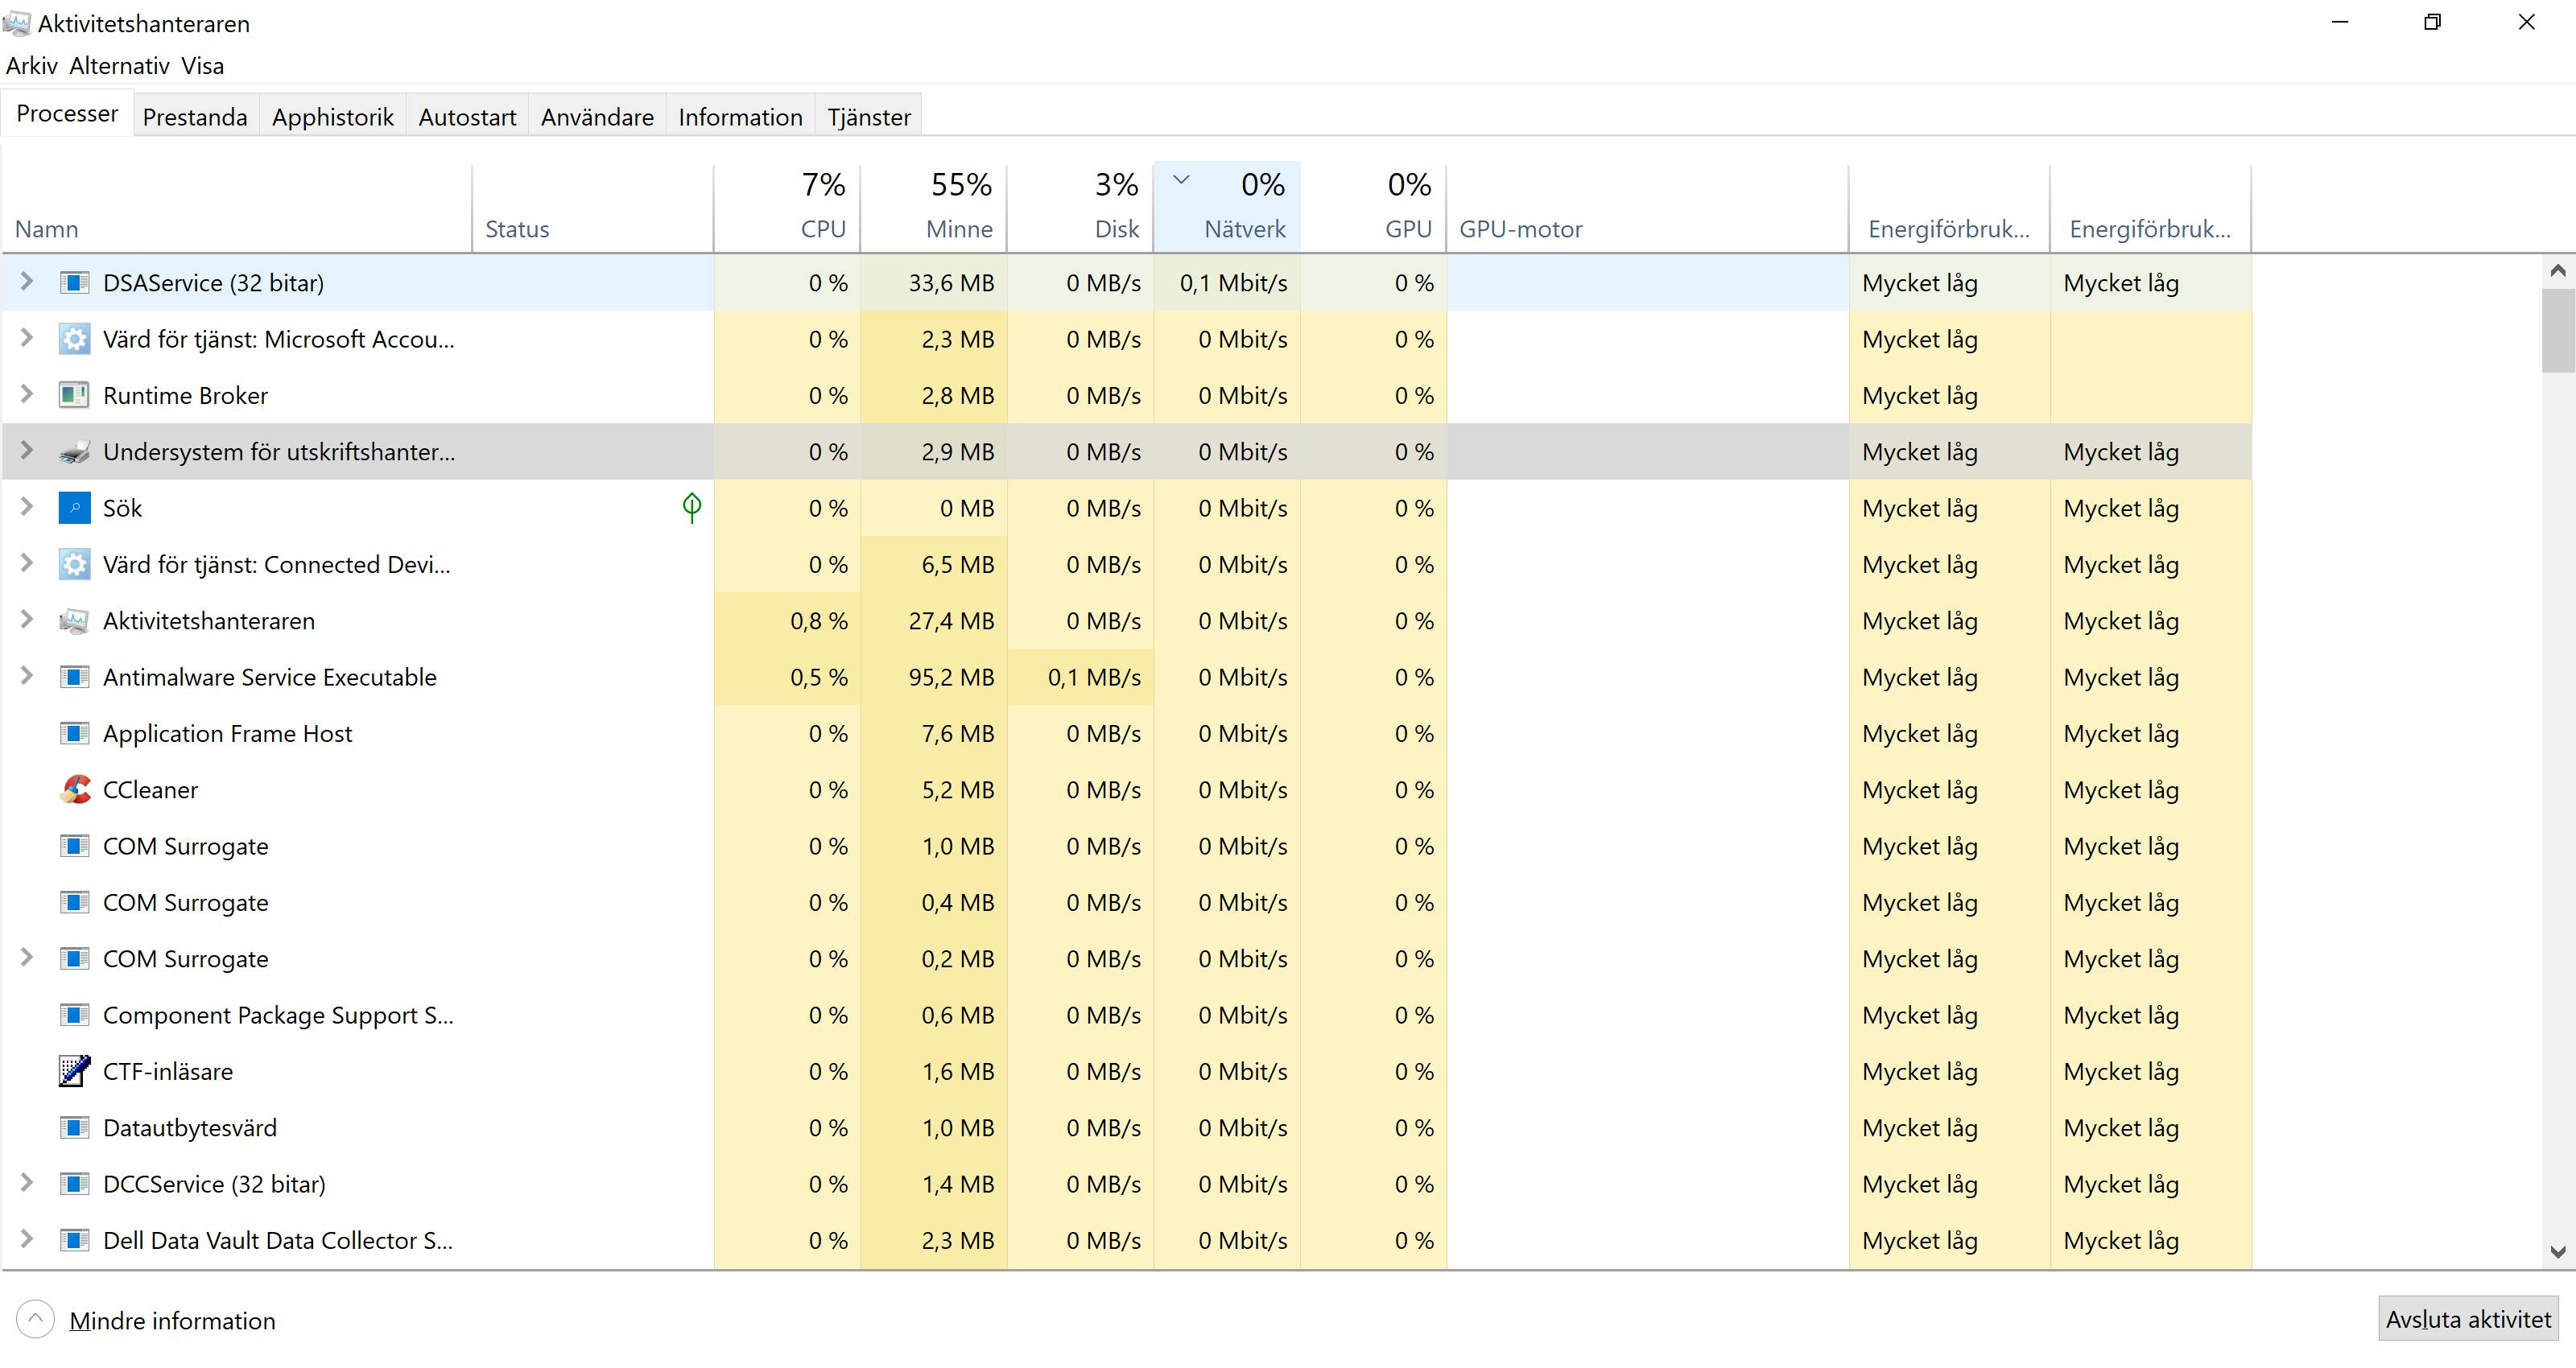Image resolution: width=2576 pixels, height=1368 pixels.
Task: Switch to the Apphistorik tab
Action: point(333,117)
